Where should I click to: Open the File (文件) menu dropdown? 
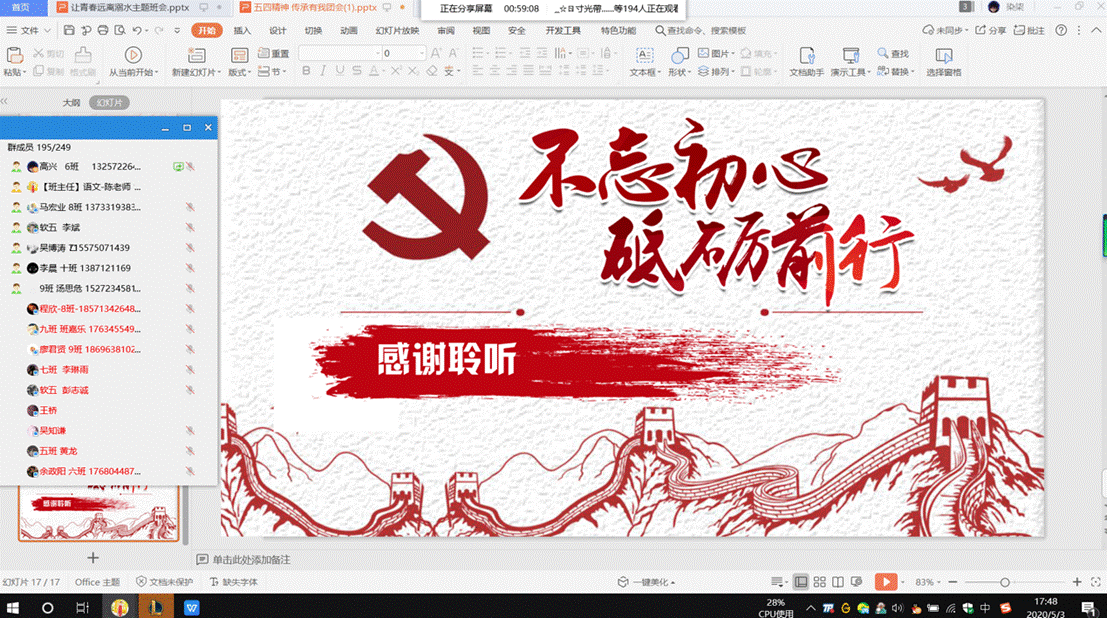pyautogui.click(x=29, y=30)
